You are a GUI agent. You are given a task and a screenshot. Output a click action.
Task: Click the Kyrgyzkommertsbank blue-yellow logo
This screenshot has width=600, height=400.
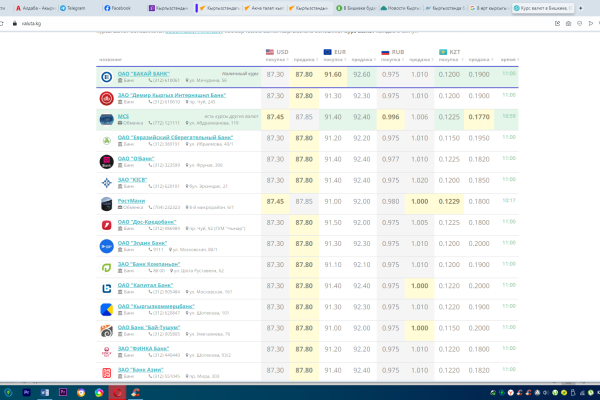point(106,309)
